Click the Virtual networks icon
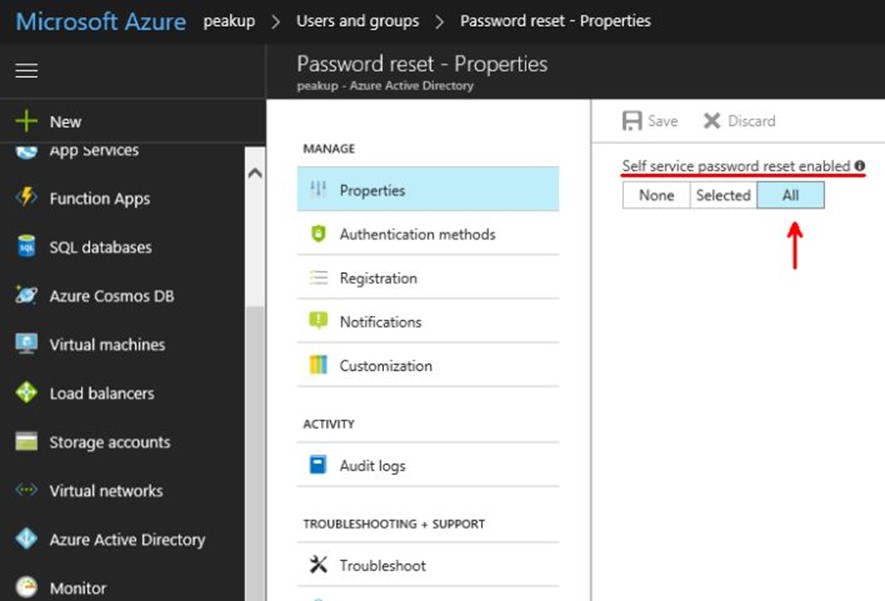Screen dimensions: 885x601 (27, 490)
